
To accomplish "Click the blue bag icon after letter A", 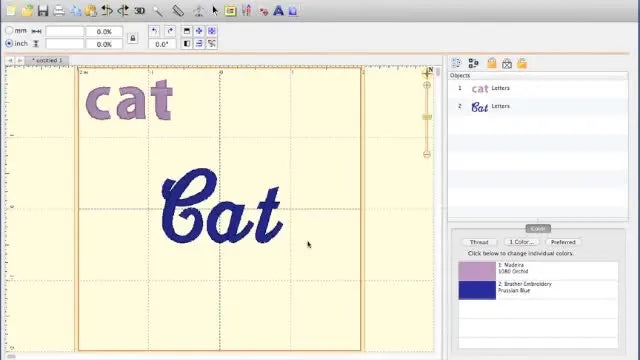I will coord(293,11).
